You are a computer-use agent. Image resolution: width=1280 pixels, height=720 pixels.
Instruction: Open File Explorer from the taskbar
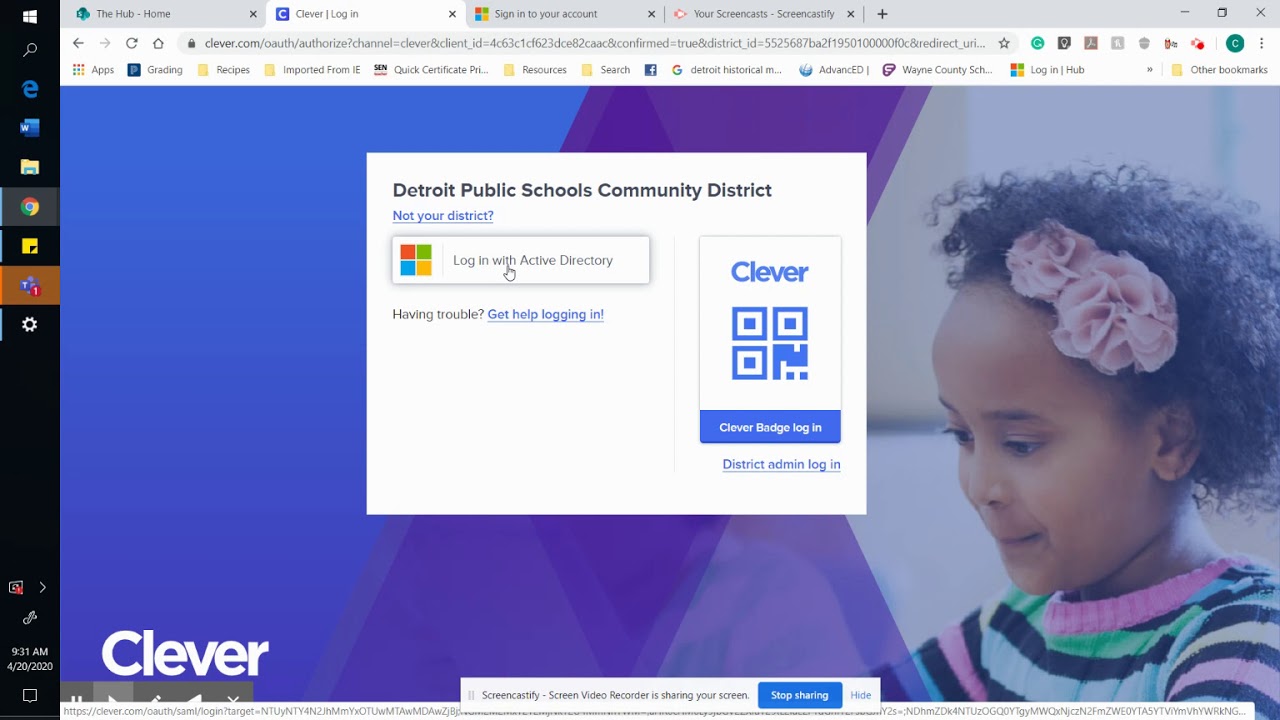pos(30,167)
